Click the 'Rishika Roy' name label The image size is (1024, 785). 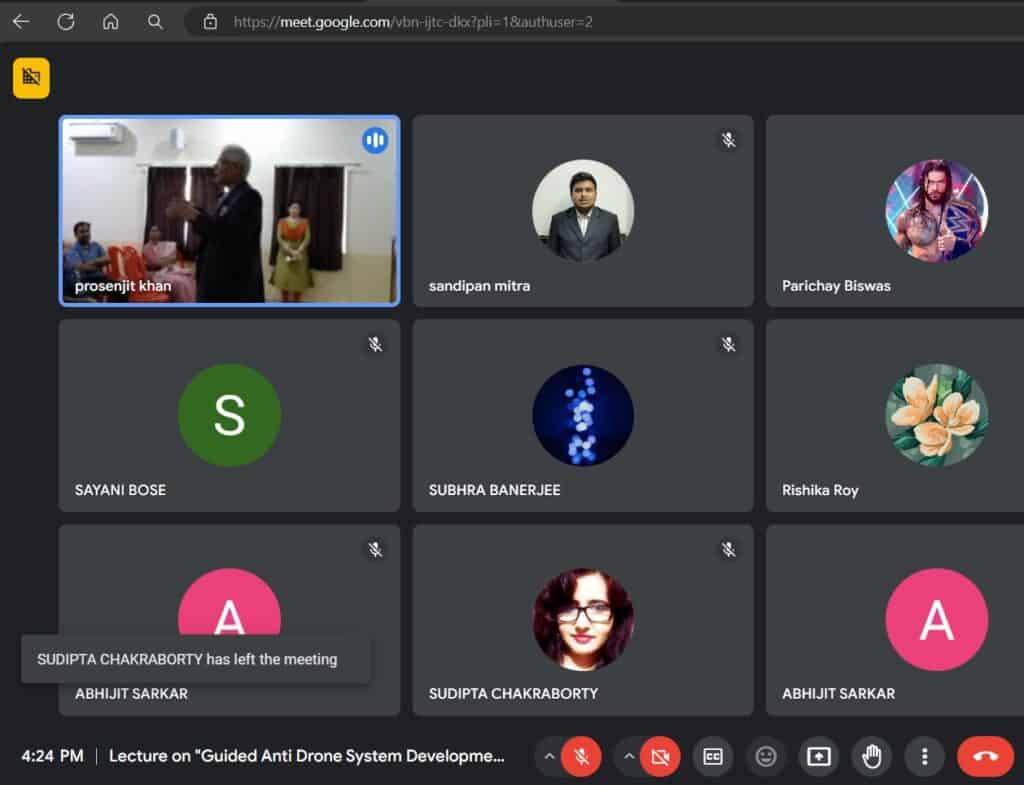820,490
